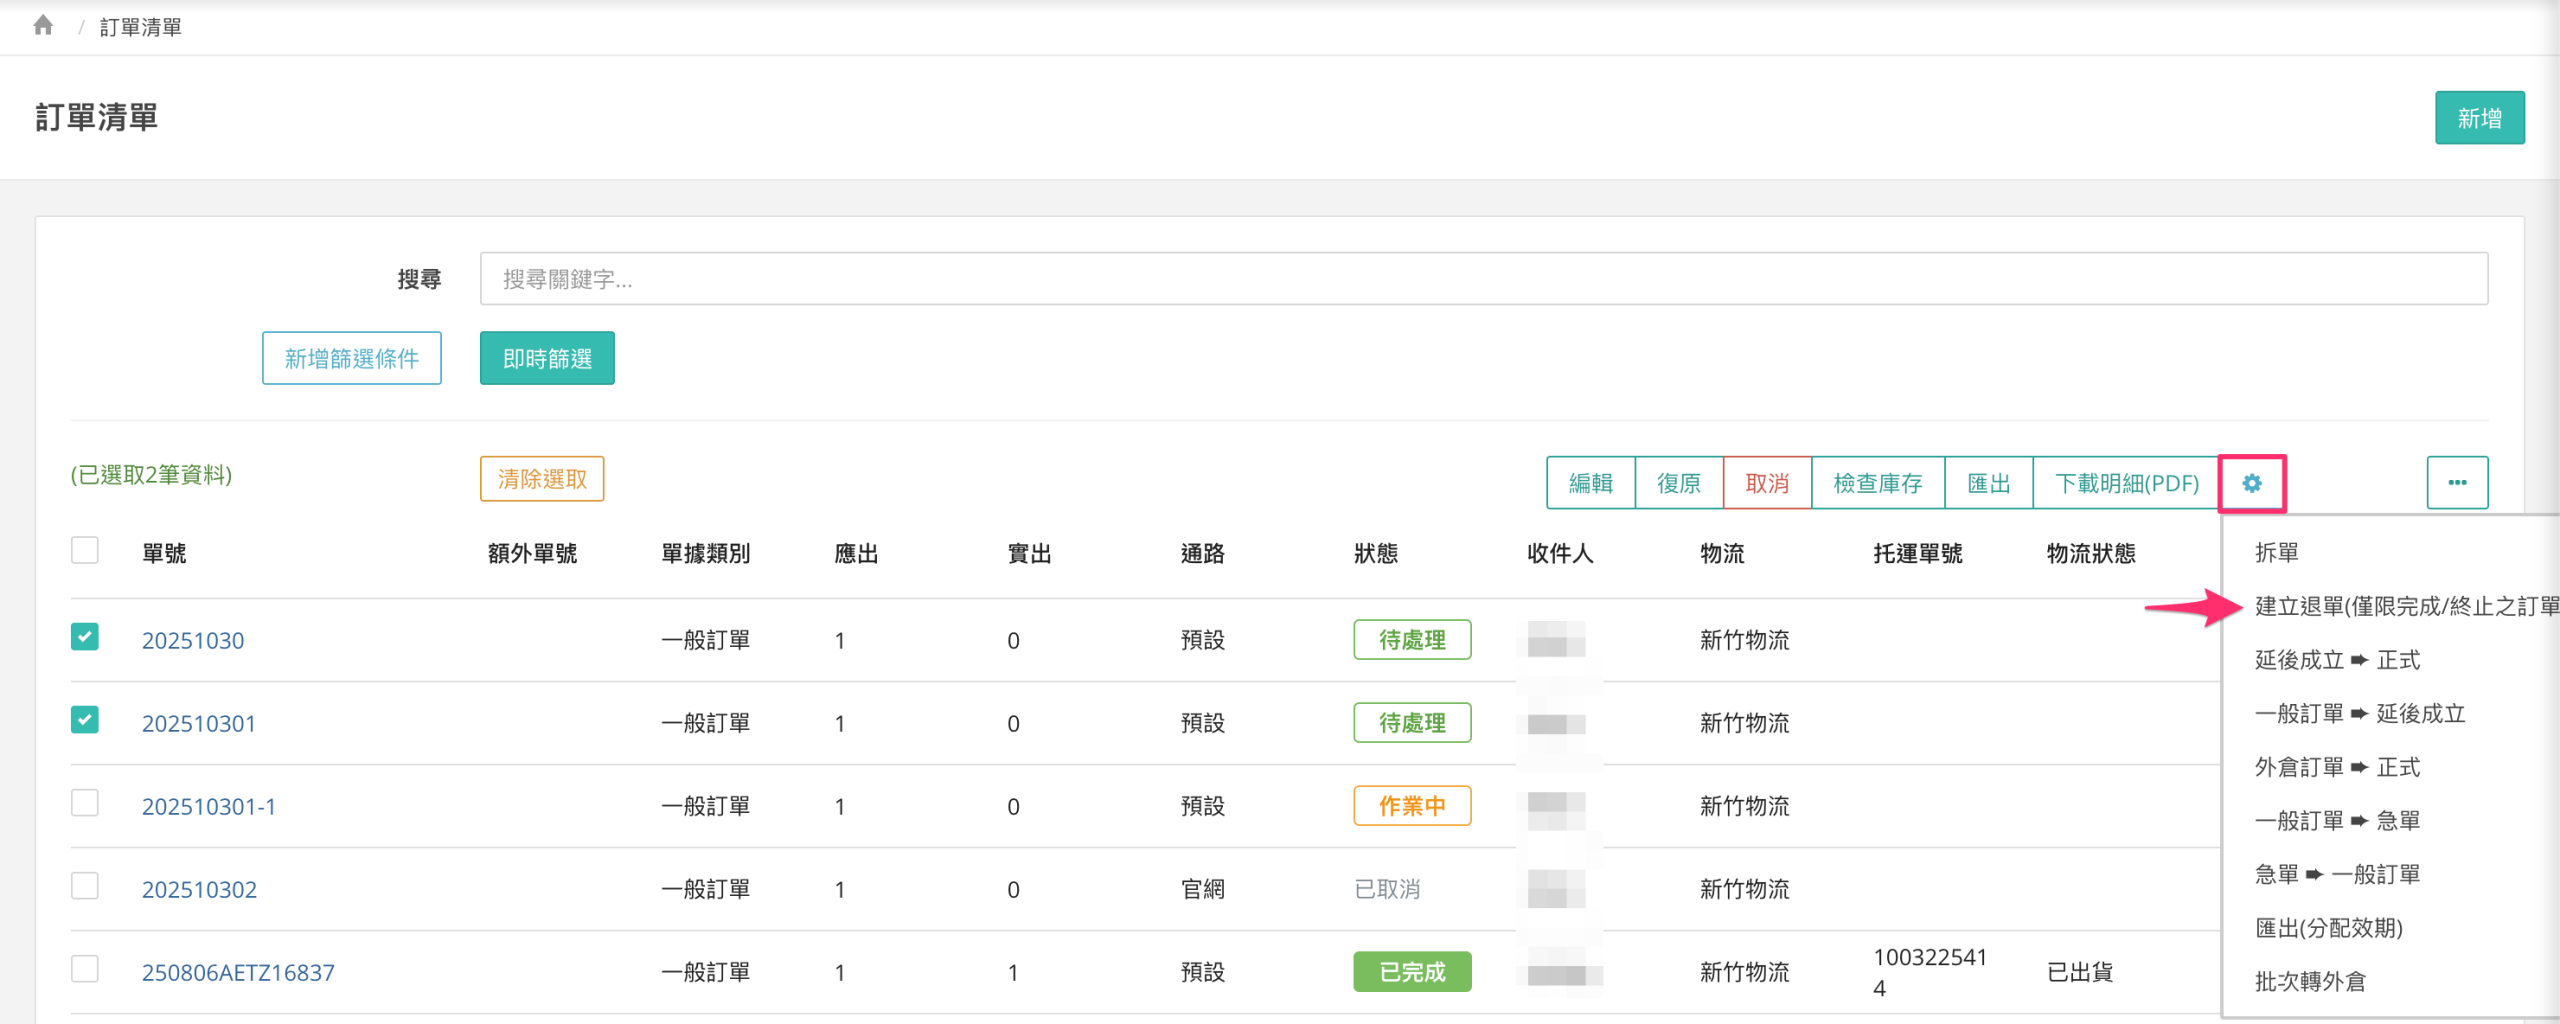Open the three-dots more options menu

pyautogui.click(x=2456, y=484)
